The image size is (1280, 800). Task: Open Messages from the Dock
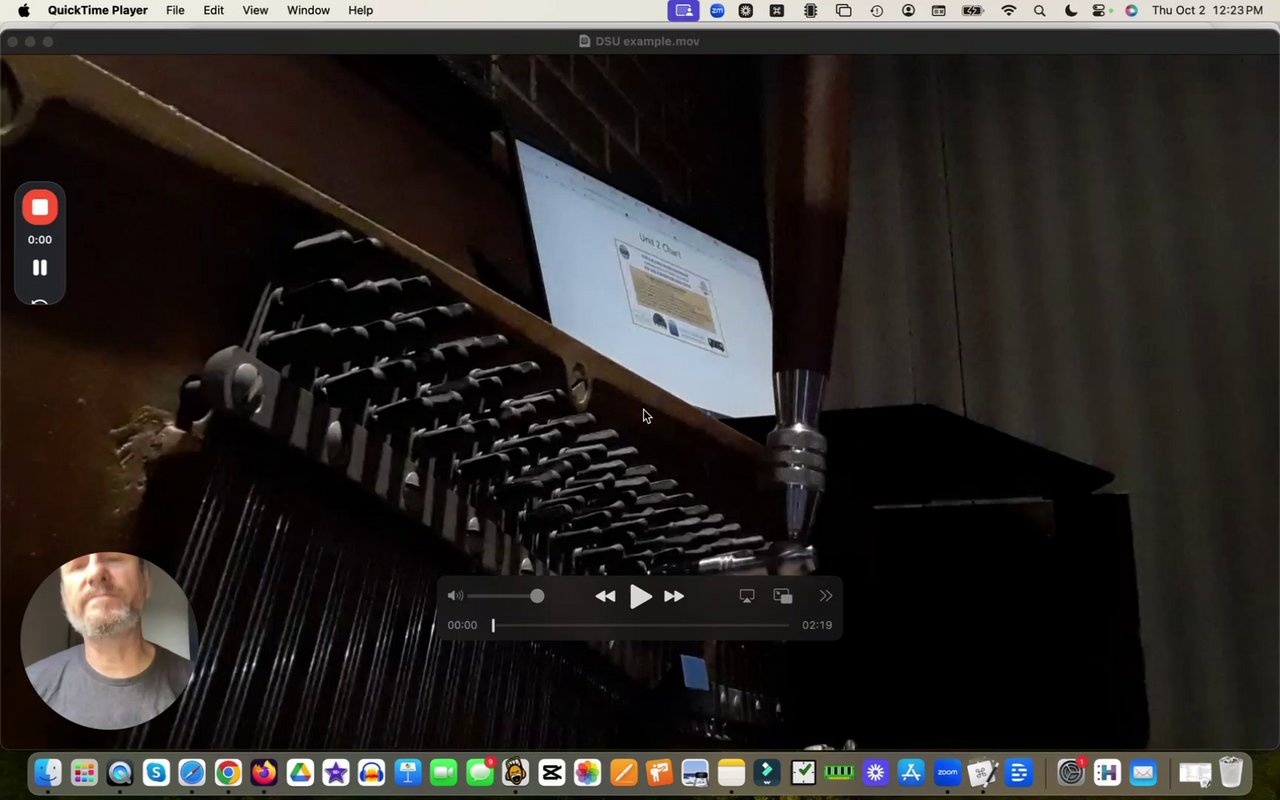(480, 772)
